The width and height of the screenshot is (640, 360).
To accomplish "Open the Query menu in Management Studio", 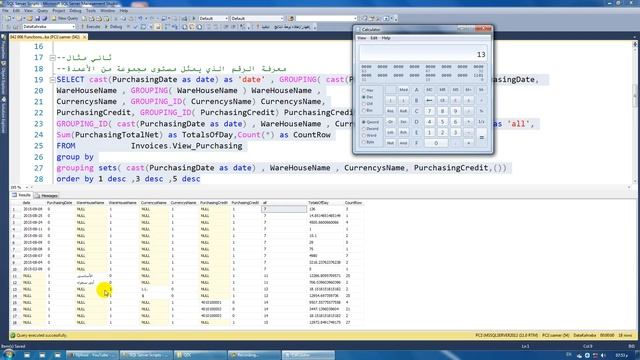I will 43,11.
